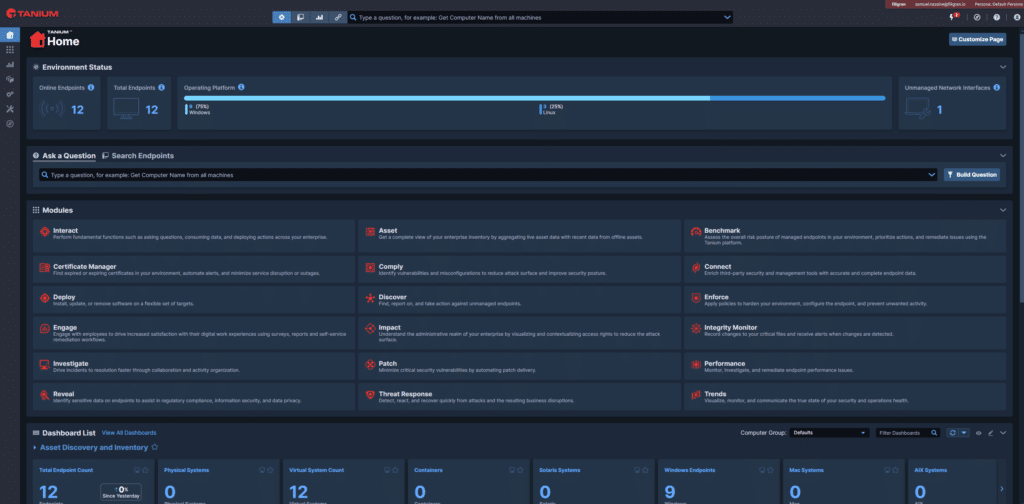
Task: Open the help question mark icon
Action: click(996, 17)
